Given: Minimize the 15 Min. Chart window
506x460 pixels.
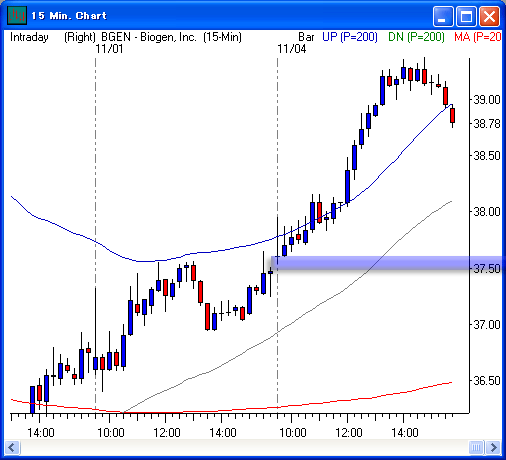Looking at the screenshot, I should click(x=443, y=16).
